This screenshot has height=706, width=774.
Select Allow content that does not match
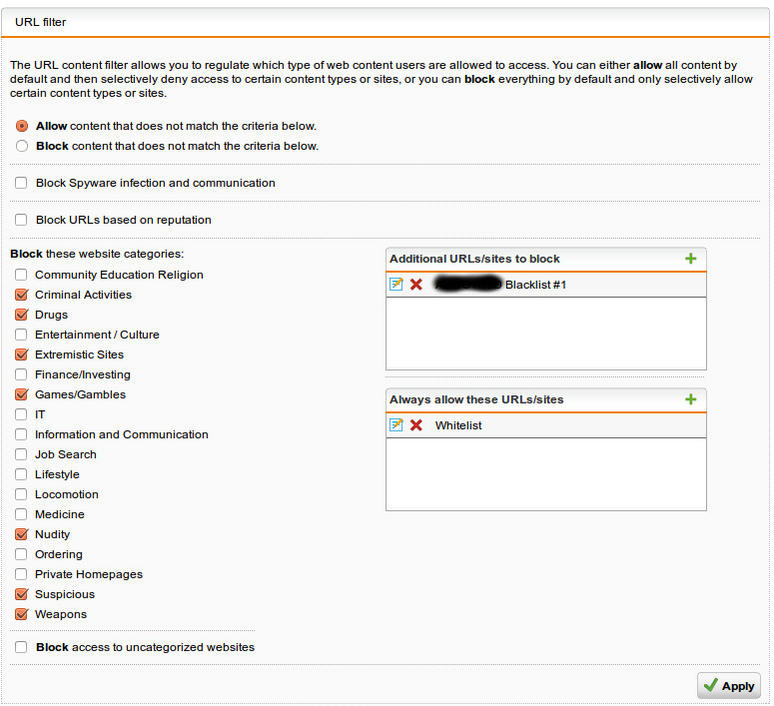[22, 126]
